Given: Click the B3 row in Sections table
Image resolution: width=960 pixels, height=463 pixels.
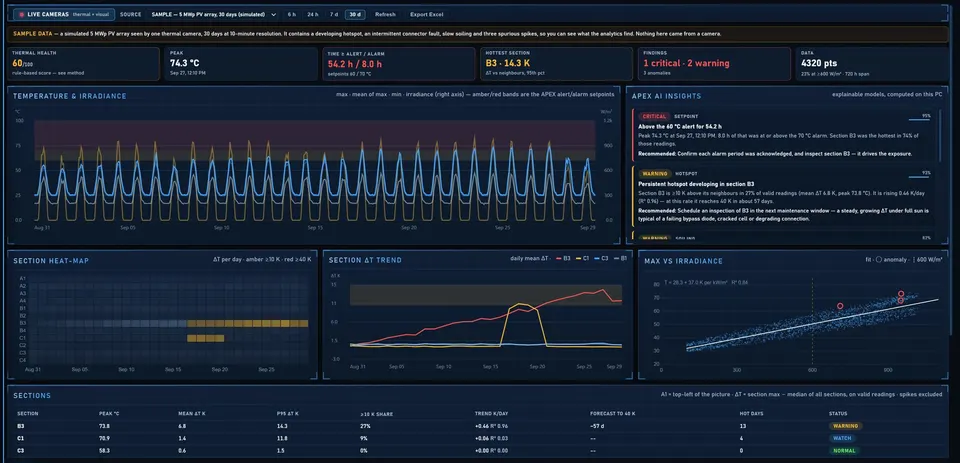Looking at the screenshot, I should coord(479,426).
